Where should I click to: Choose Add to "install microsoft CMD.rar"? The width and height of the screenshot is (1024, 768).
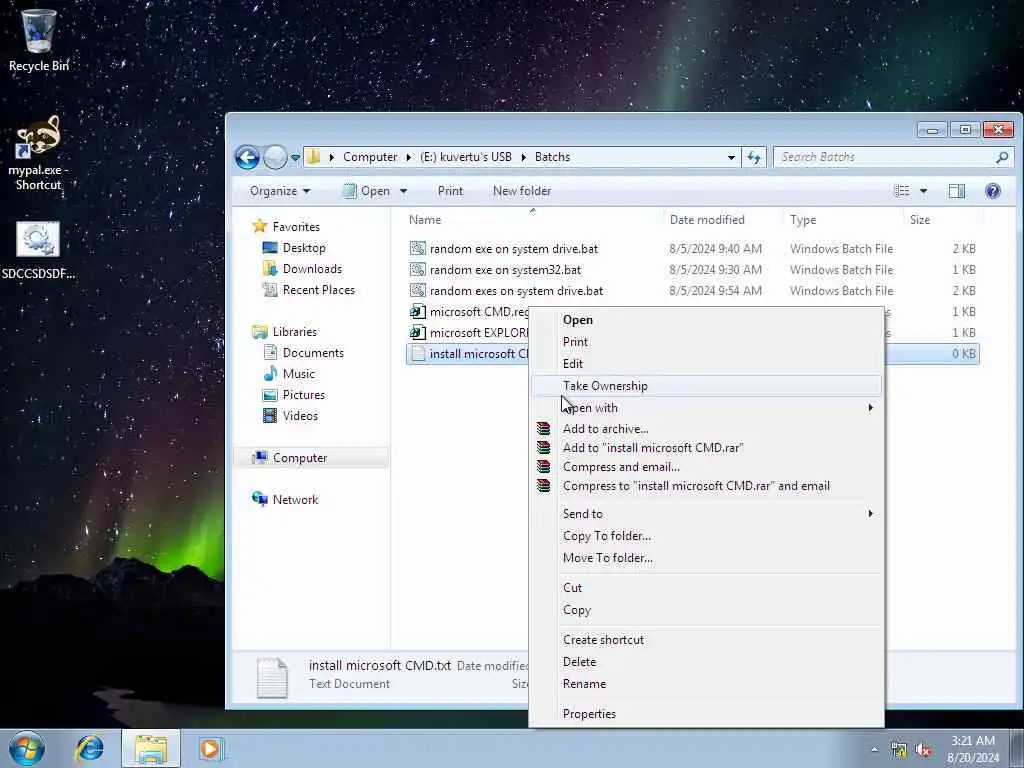tap(706, 448)
